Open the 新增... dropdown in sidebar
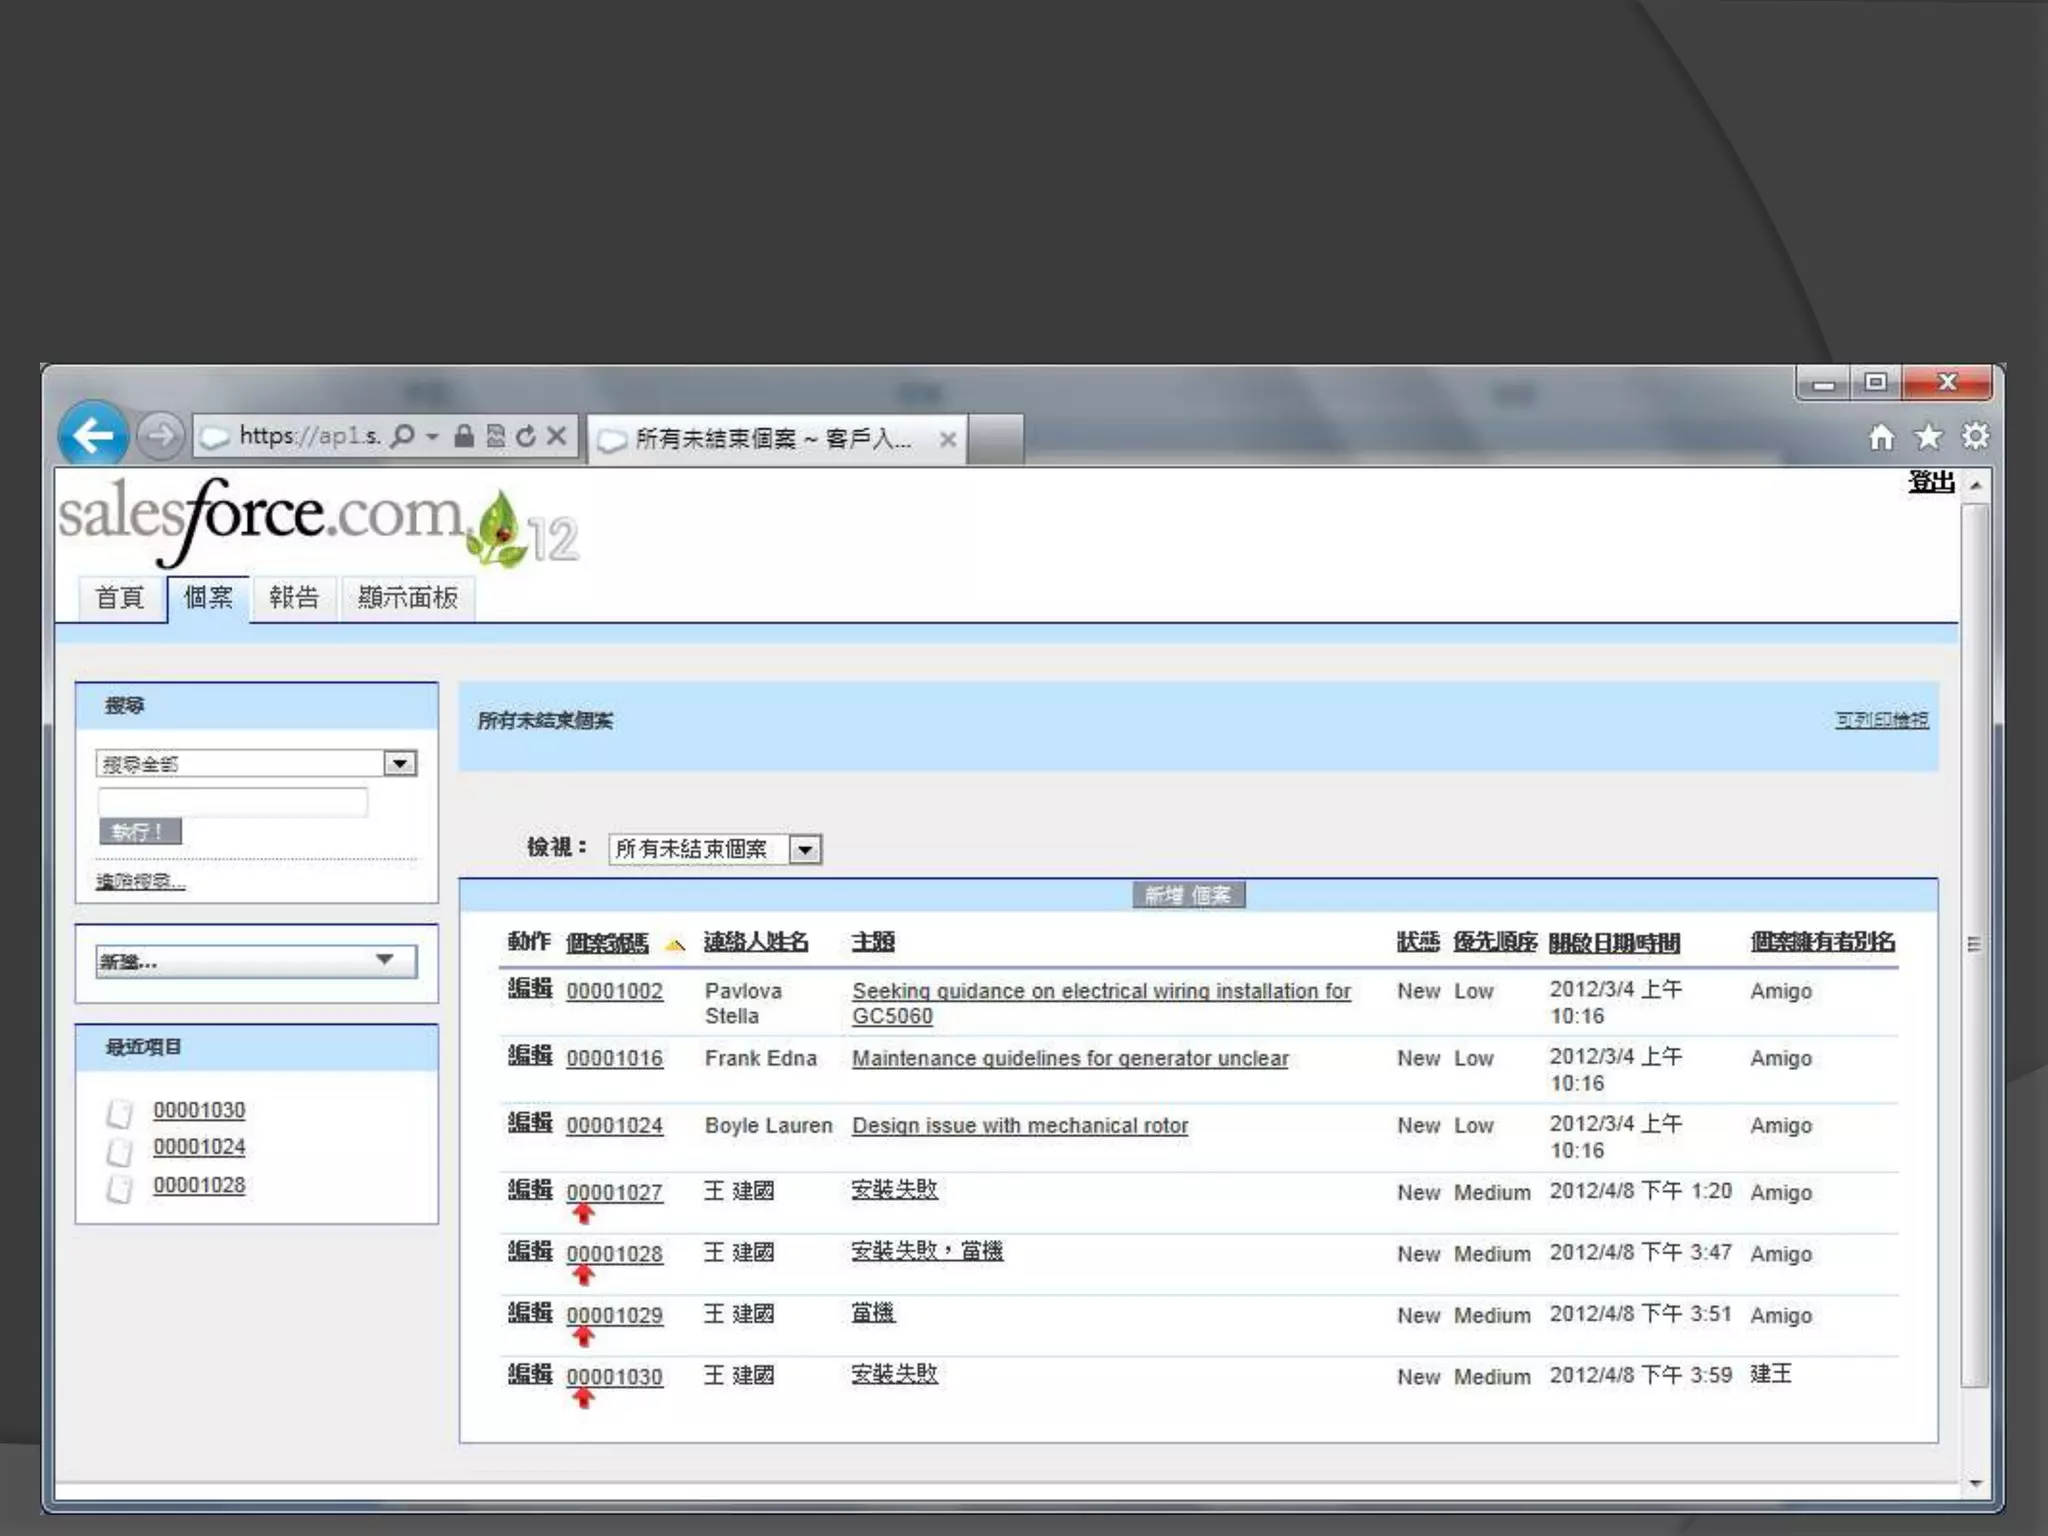2048x1536 pixels. [x=384, y=960]
